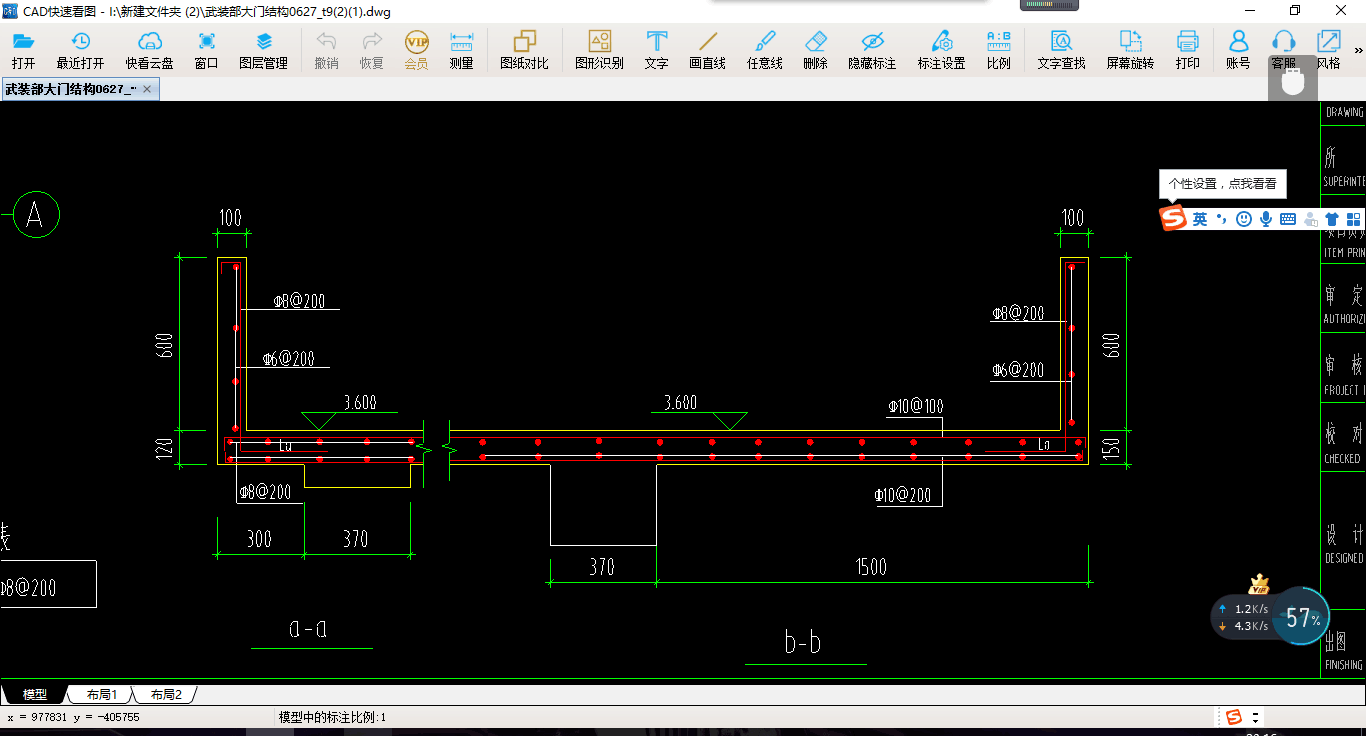Toggle the Sogou punctuation mode button

pyautogui.click(x=1221, y=219)
